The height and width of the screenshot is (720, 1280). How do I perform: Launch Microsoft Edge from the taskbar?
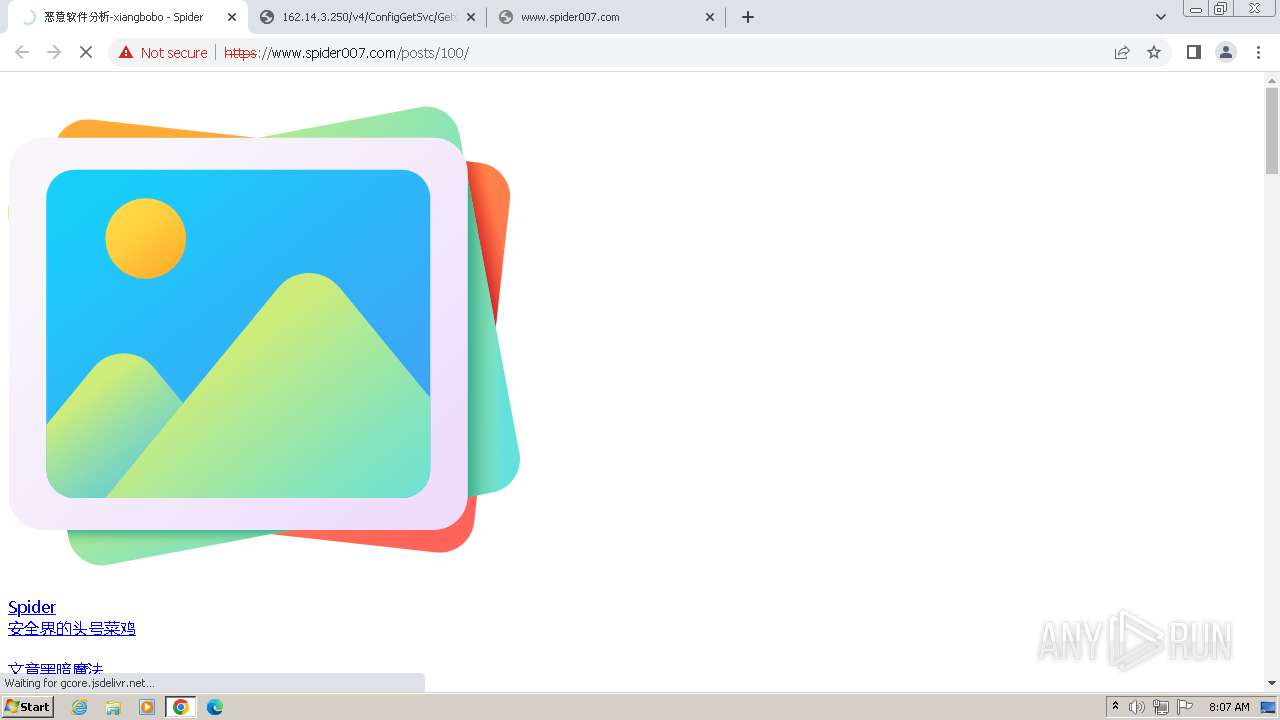(215, 707)
